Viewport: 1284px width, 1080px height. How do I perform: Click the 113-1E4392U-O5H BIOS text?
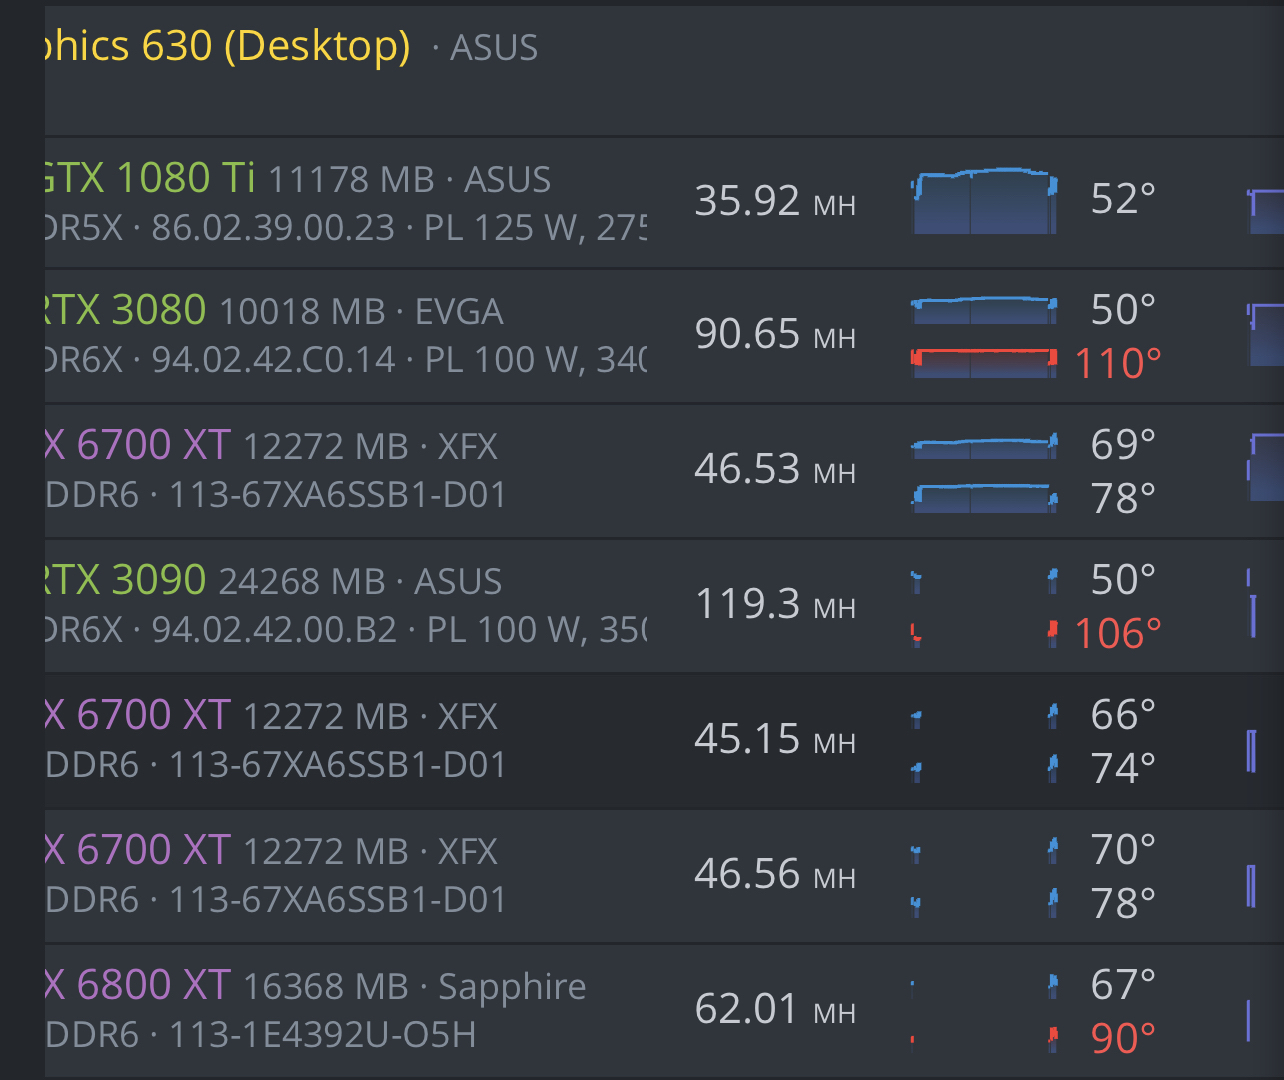coord(323,1034)
